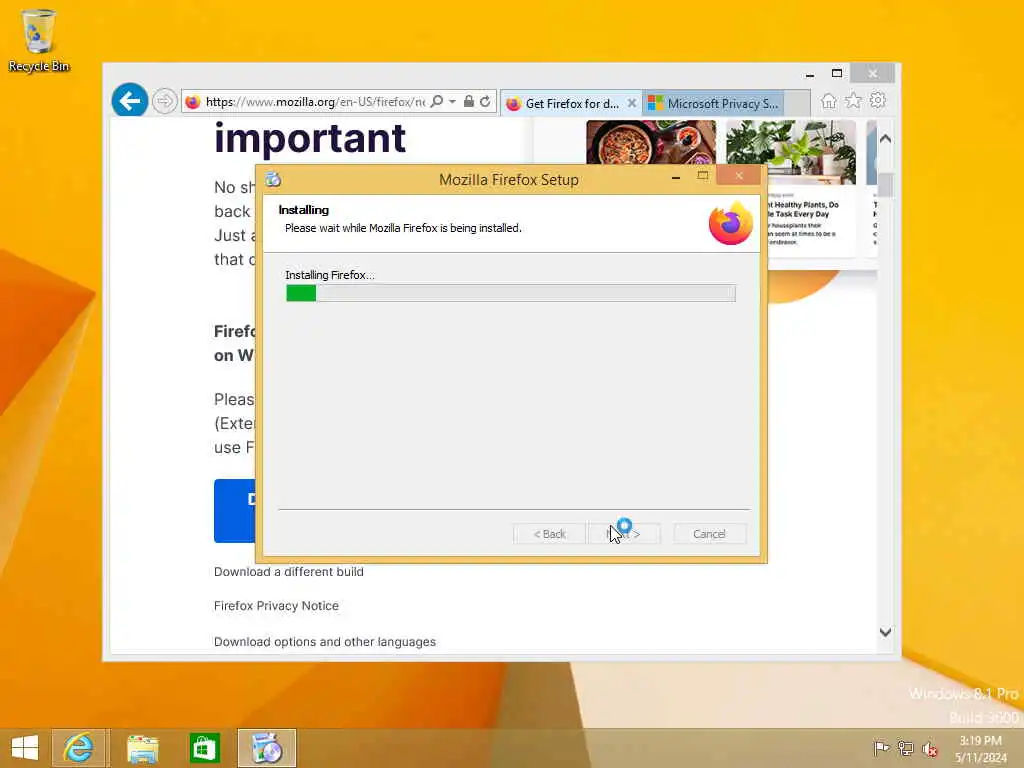Screen dimensions: 1024x768
Task: Open the address bar dropdown arrow
Action: [452, 101]
